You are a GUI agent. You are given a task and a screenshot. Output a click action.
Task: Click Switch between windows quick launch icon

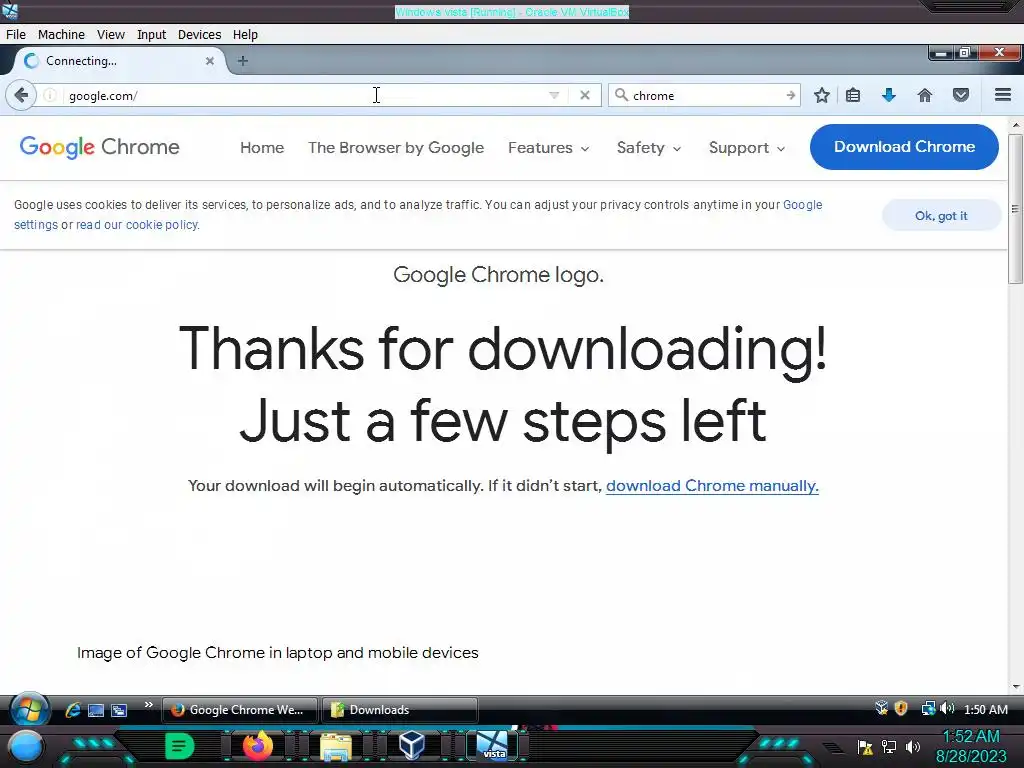(119, 710)
